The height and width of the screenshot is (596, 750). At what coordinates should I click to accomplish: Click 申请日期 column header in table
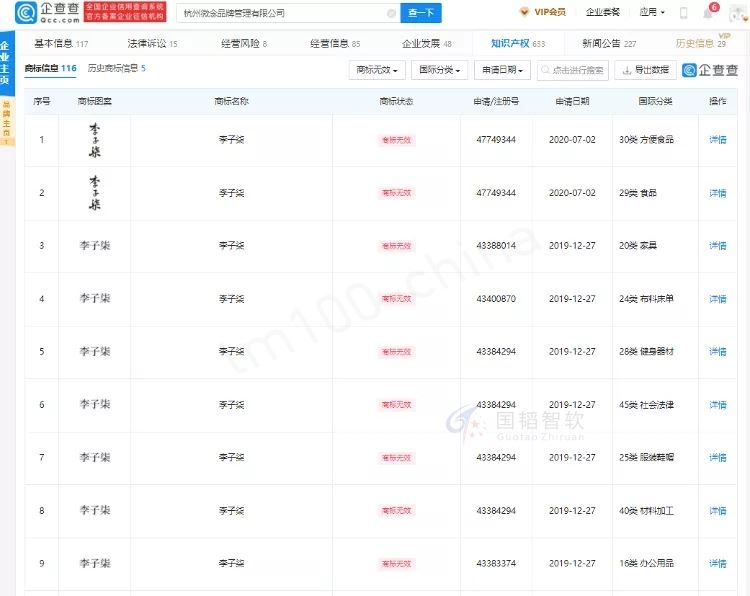[572, 101]
